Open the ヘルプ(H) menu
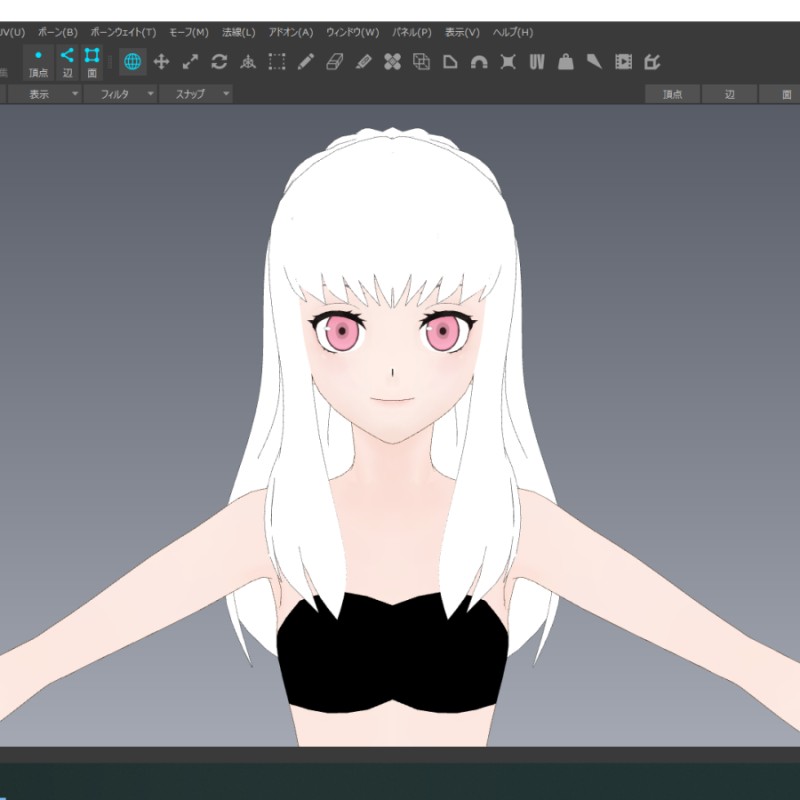The width and height of the screenshot is (800, 800). click(x=512, y=32)
